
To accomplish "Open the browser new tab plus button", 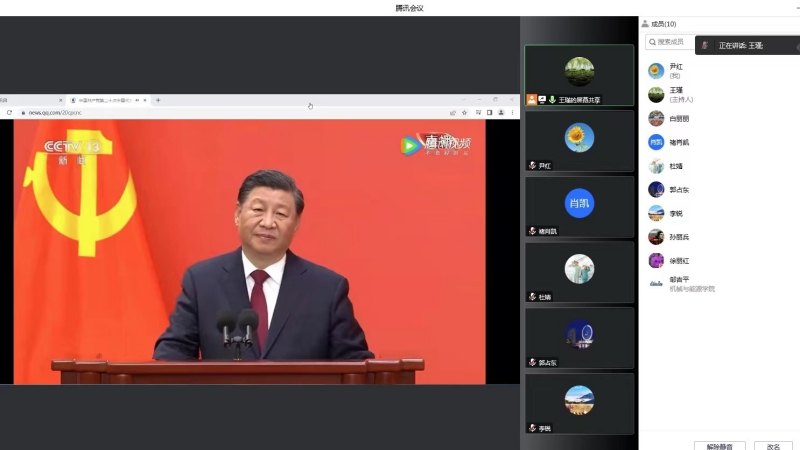I will click(158, 100).
